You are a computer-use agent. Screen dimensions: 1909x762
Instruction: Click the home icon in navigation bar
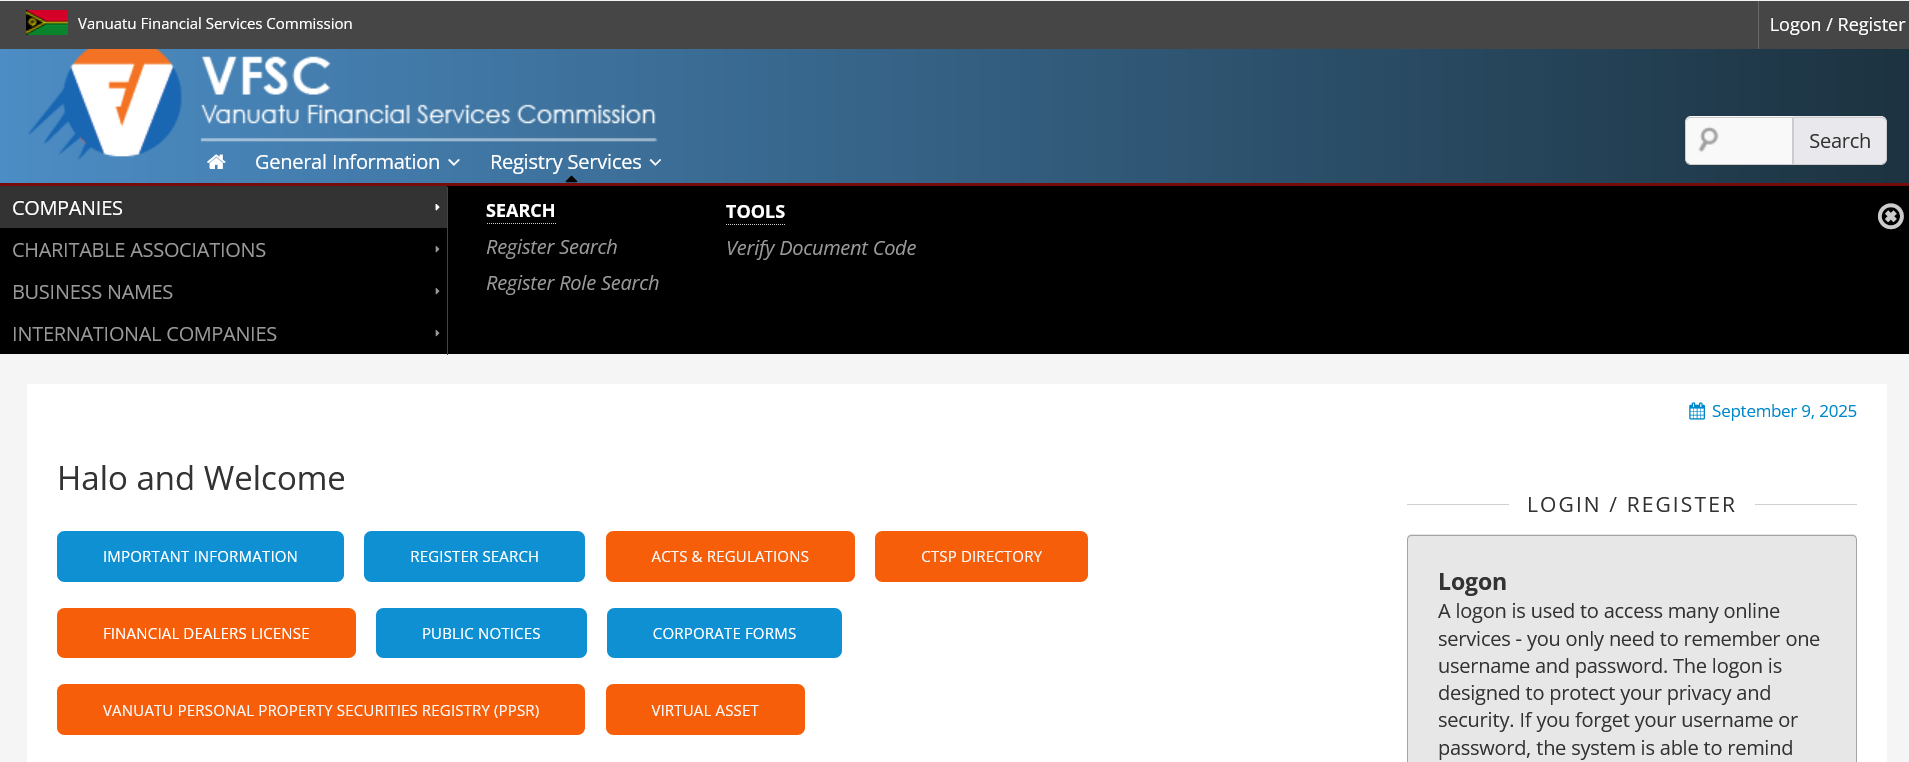point(216,162)
